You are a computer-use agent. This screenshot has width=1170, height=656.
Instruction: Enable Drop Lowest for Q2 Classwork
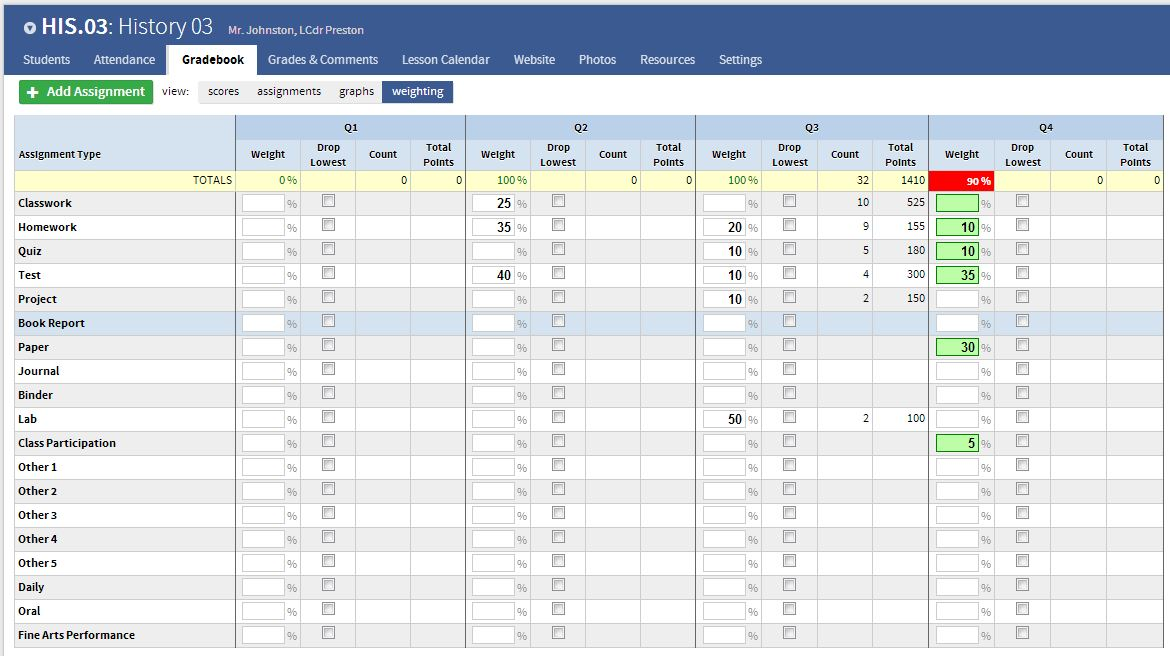point(559,203)
